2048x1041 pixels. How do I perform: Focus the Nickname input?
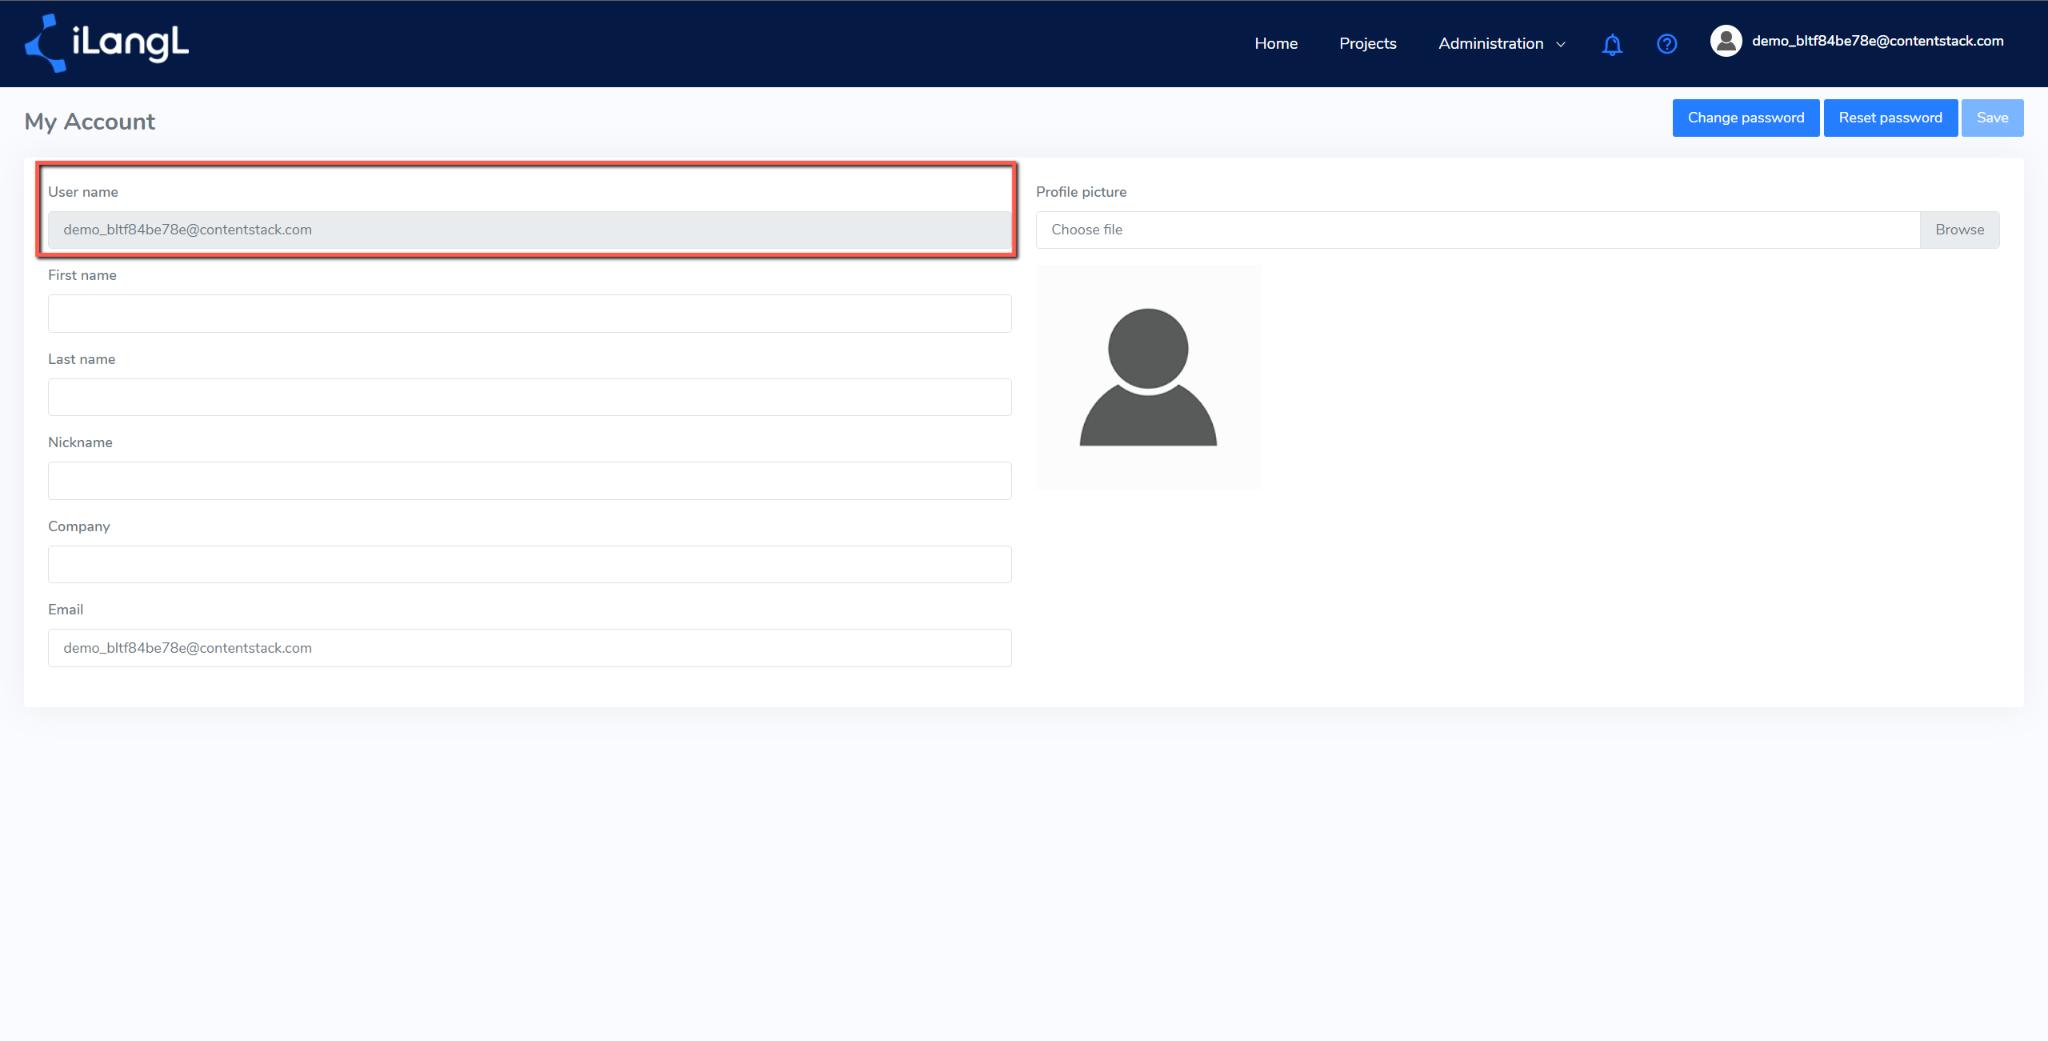530,480
